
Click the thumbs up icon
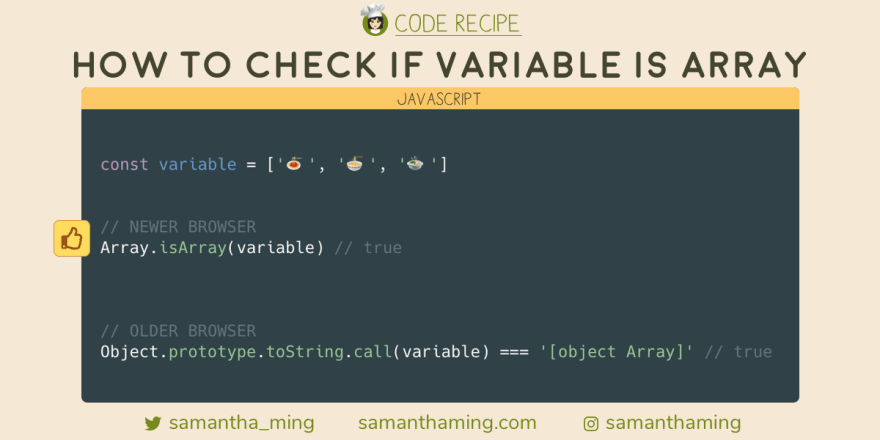[72, 239]
